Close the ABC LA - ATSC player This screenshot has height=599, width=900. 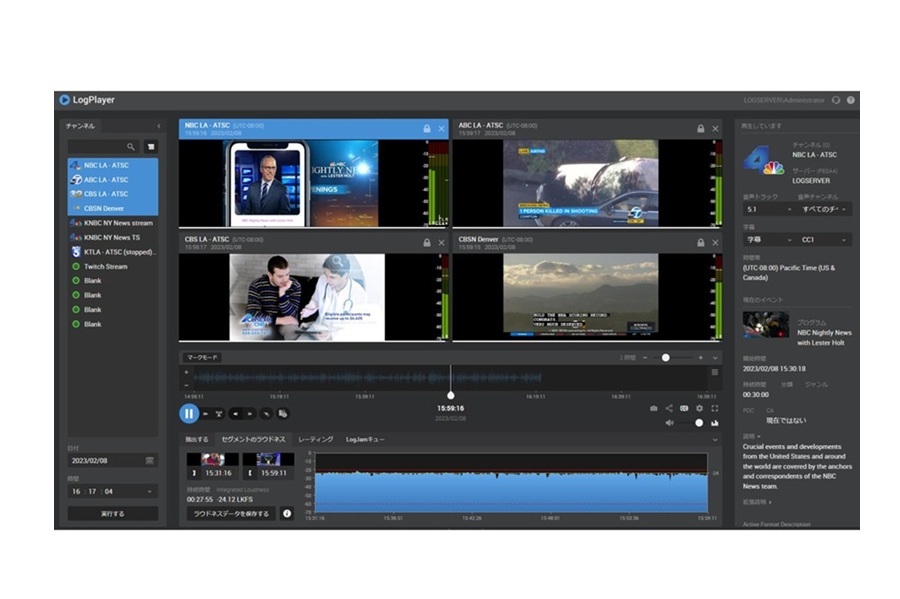click(715, 129)
